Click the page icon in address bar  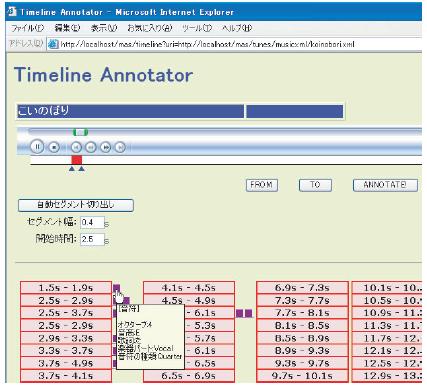pos(53,44)
